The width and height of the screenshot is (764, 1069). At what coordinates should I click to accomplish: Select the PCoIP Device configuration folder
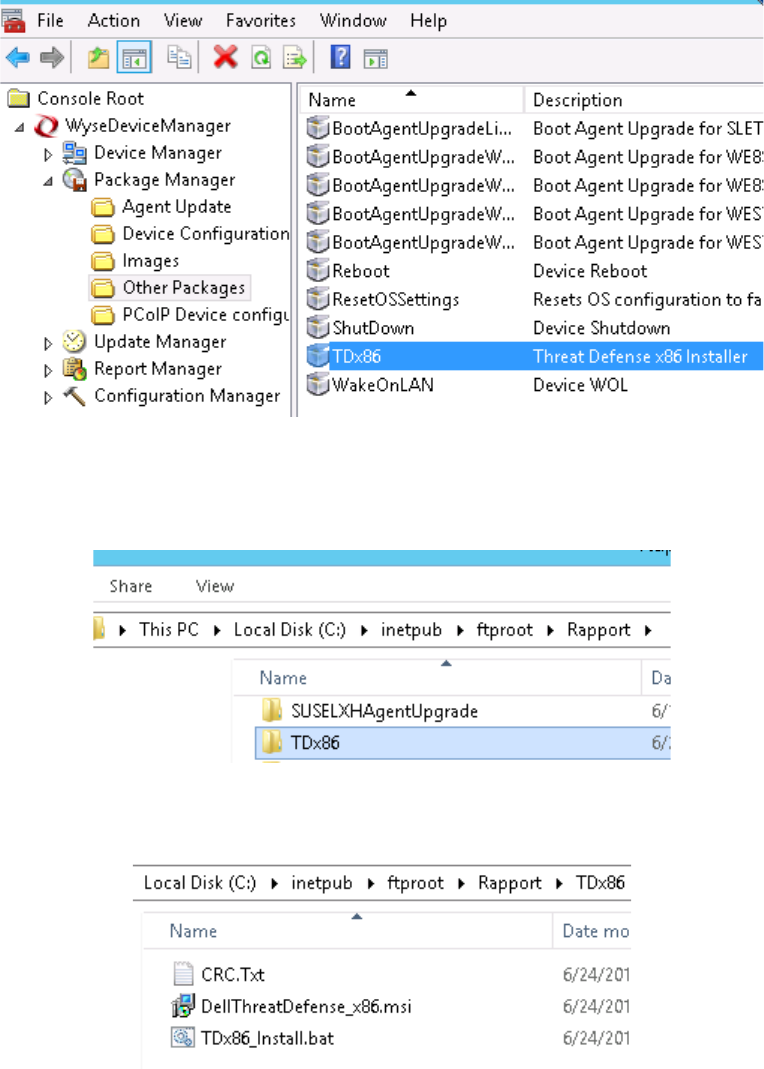coord(190,315)
